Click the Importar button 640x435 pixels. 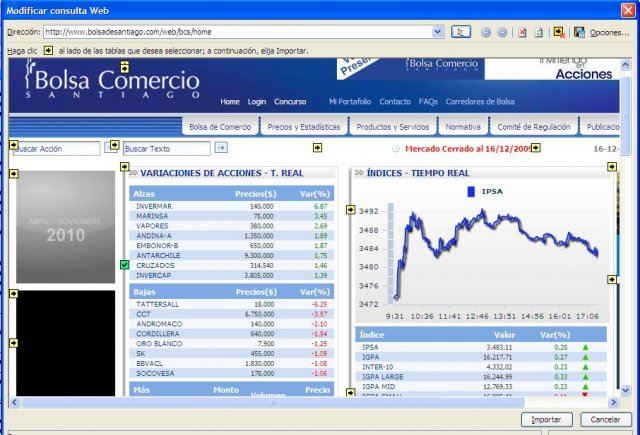tap(547, 419)
